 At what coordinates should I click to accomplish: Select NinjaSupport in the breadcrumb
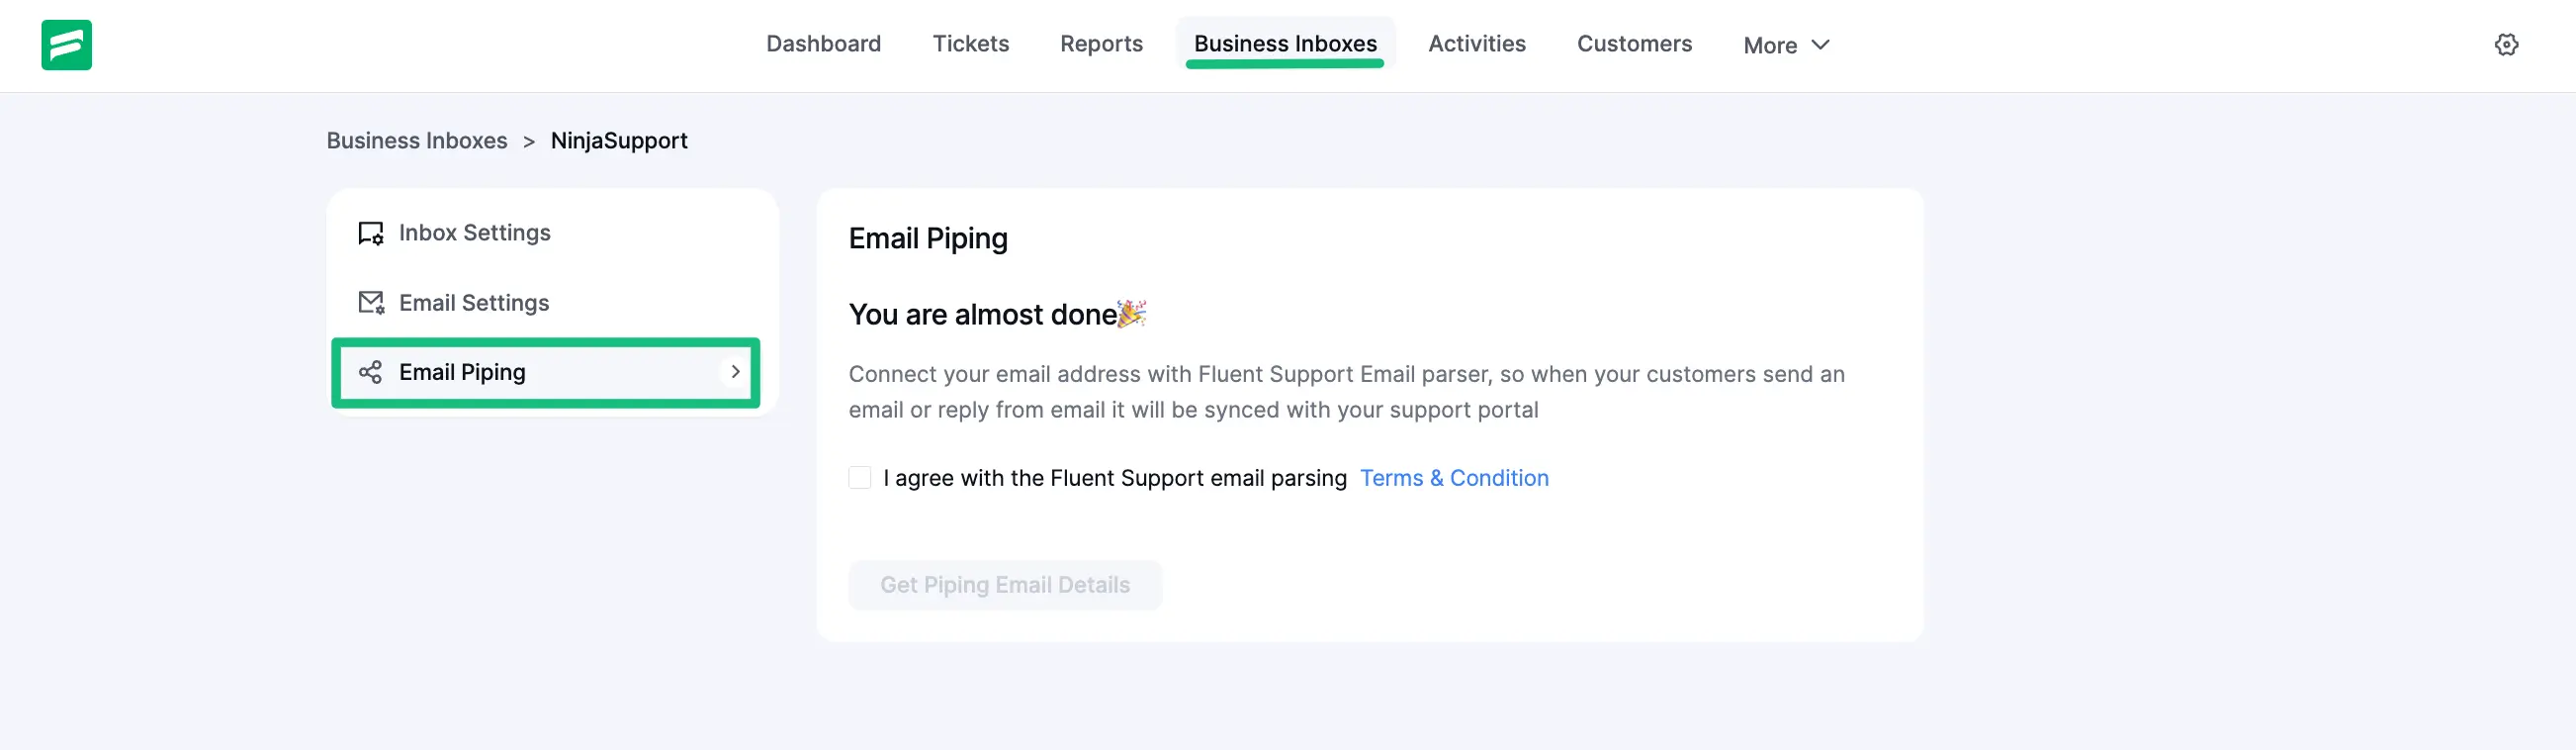[x=618, y=140]
